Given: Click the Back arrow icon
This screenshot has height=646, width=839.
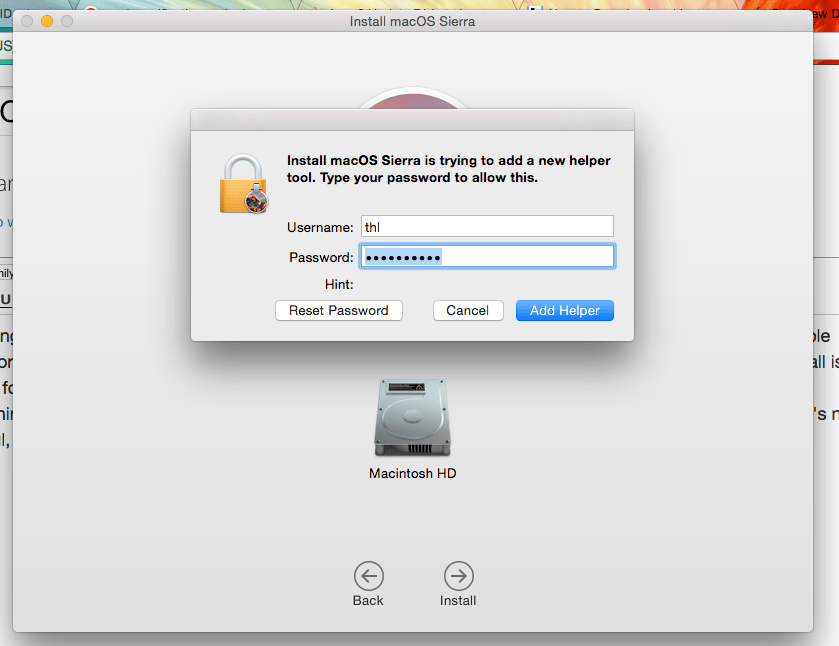Looking at the screenshot, I should pos(368,576).
